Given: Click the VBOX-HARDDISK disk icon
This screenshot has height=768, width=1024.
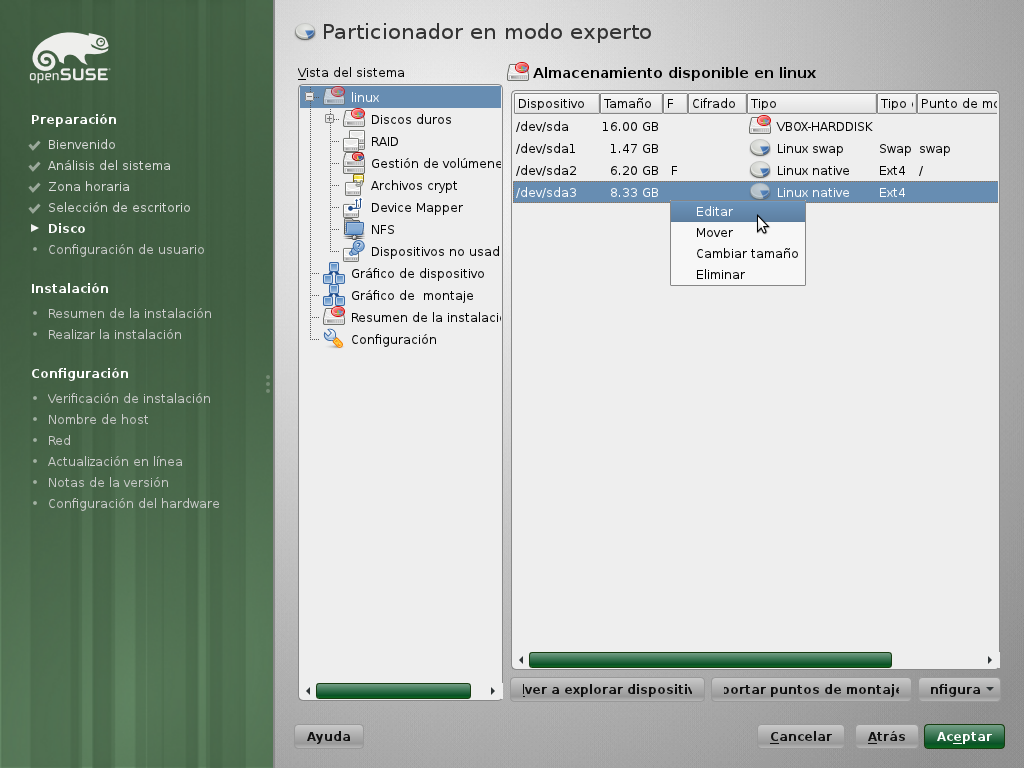Looking at the screenshot, I should (x=760, y=126).
